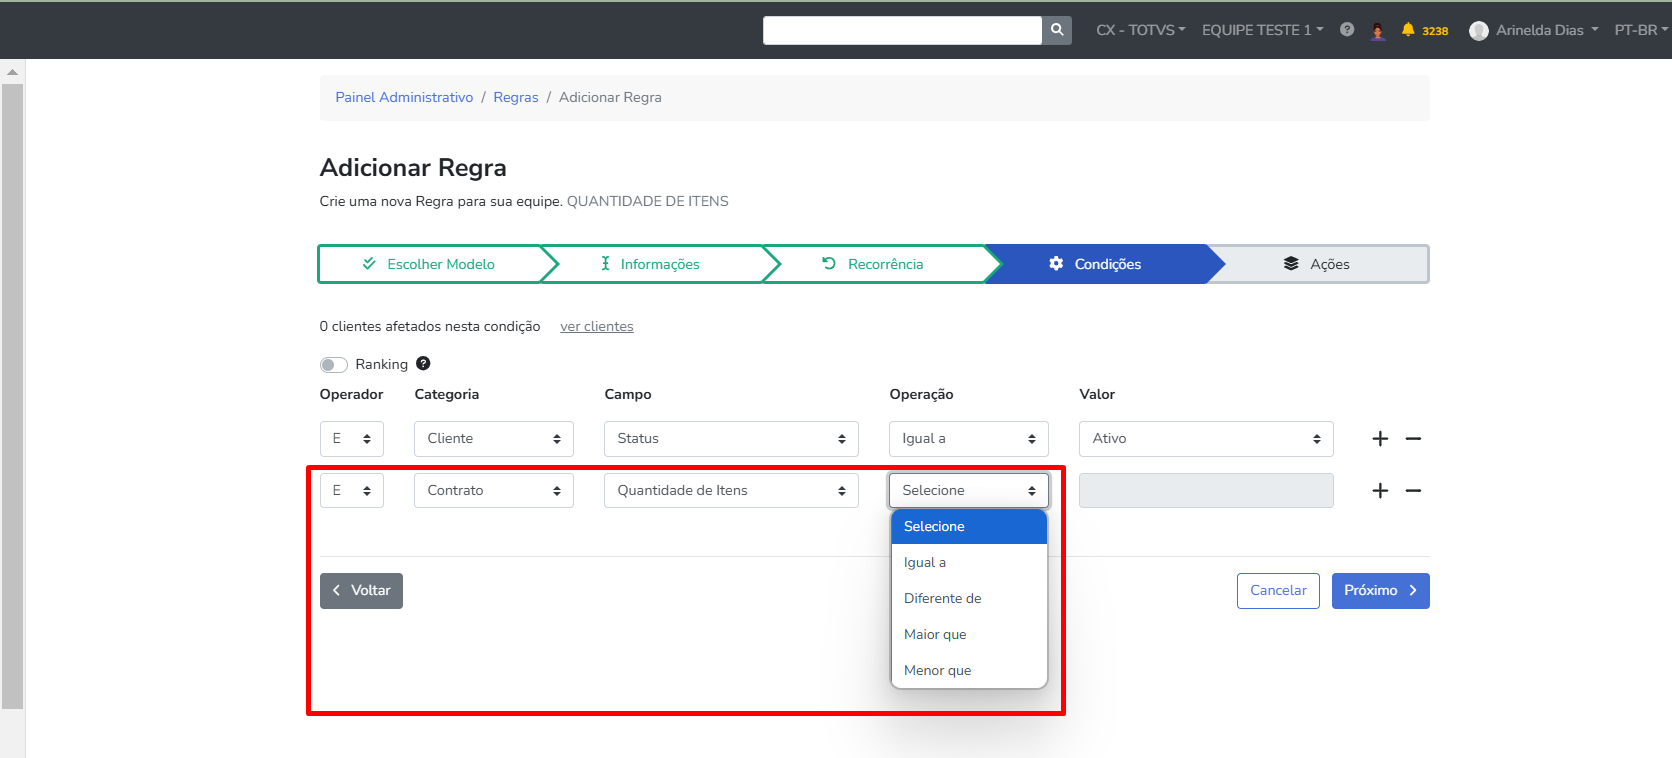Open the help question mark icon

1347,30
